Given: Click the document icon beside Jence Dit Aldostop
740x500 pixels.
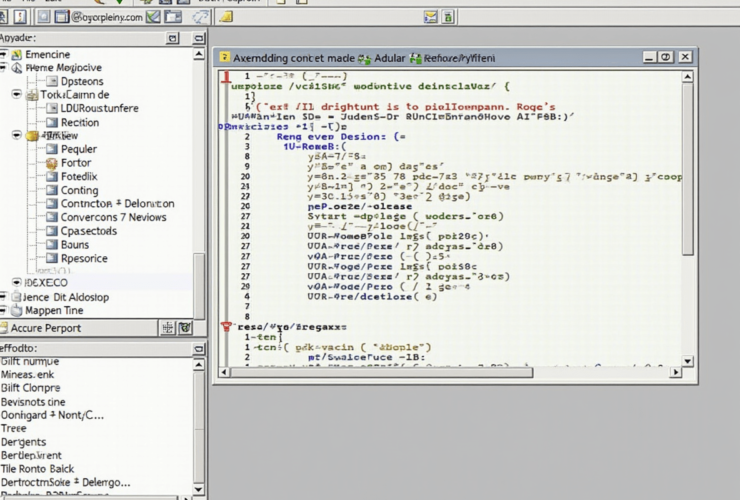Looking at the screenshot, I should pyautogui.click(x=17, y=297).
